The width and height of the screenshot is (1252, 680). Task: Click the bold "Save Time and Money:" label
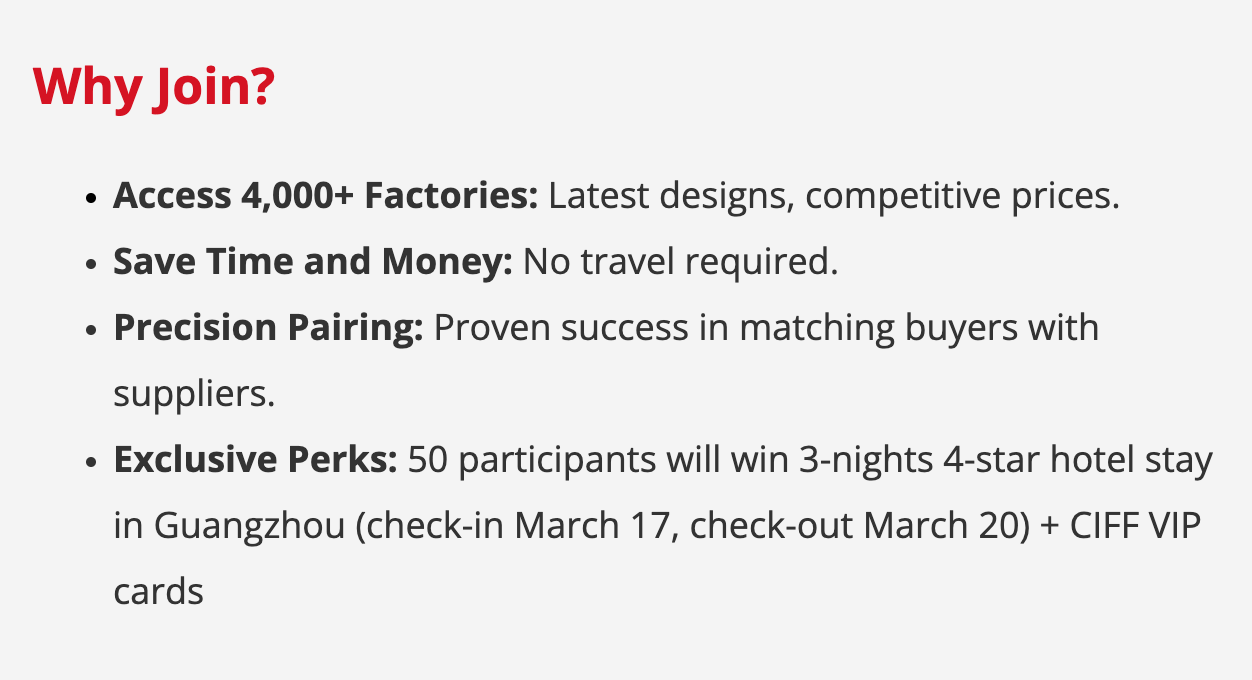(312, 262)
